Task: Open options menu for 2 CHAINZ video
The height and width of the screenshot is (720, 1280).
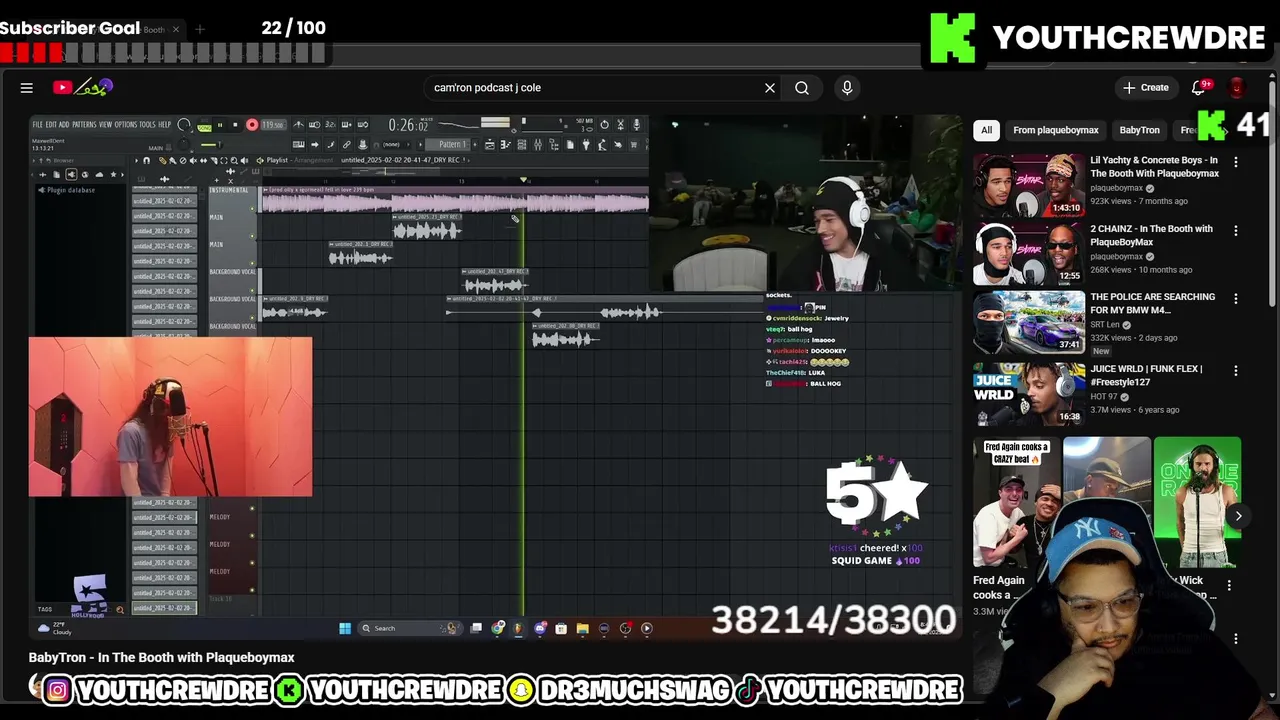Action: pos(1236,231)
